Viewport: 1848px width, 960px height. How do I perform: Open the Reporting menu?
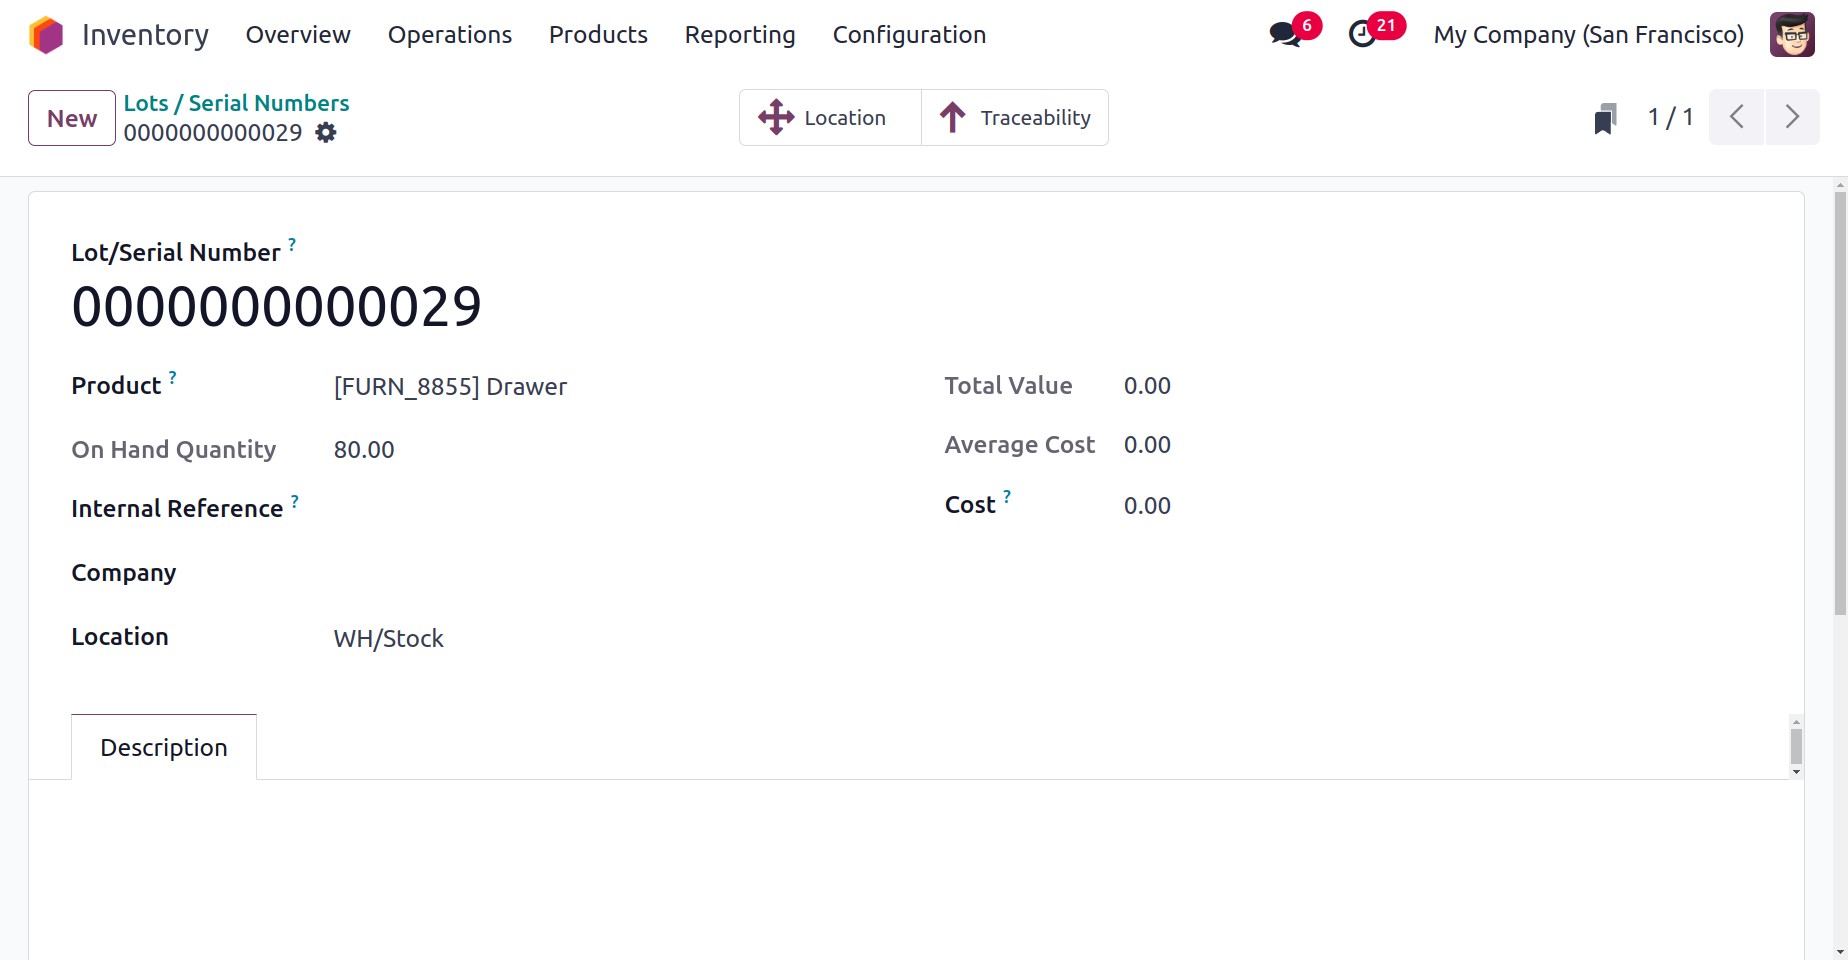point(740,35)
